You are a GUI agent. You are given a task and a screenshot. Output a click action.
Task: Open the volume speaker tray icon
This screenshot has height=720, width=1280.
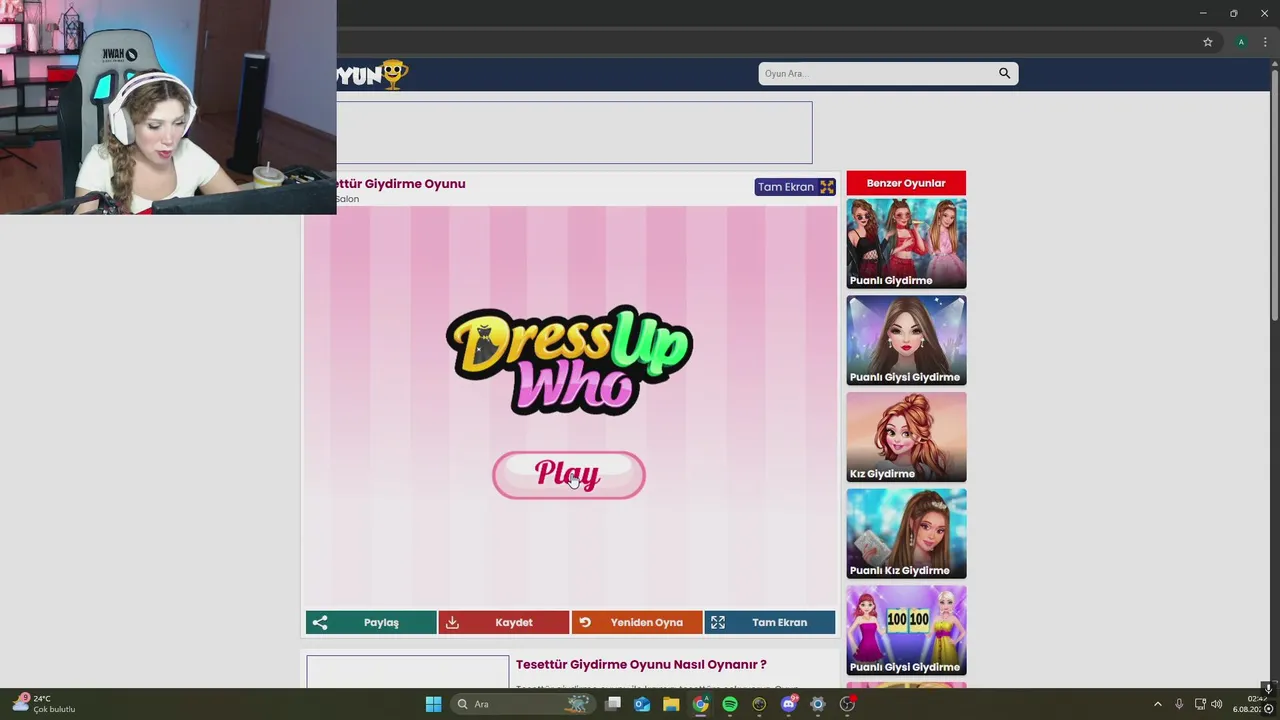[x=1217, y=704]
